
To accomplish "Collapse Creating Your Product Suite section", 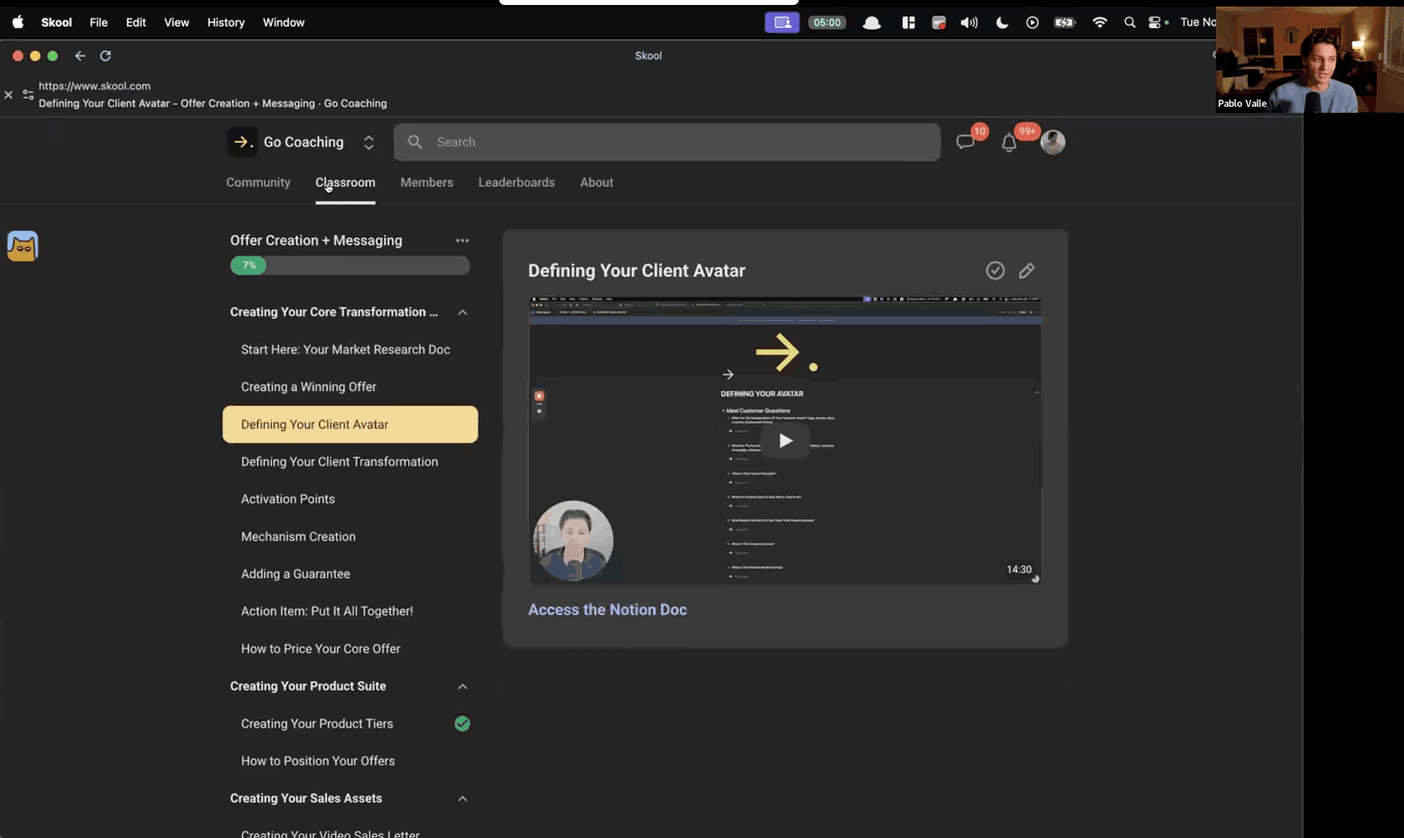I will pos(462,686).
